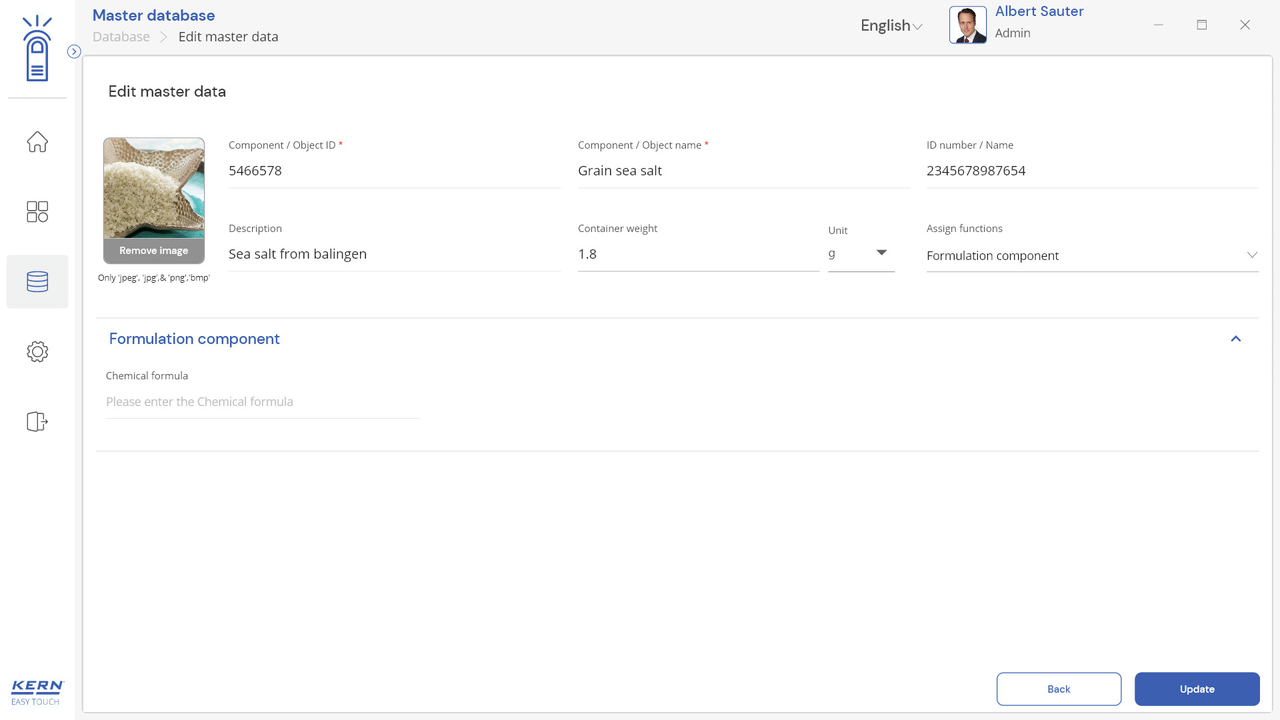The image size is (1280, 720).
Task: Select the database icon in sidebar
Action: pyautogui.click(x=37, y=282)
